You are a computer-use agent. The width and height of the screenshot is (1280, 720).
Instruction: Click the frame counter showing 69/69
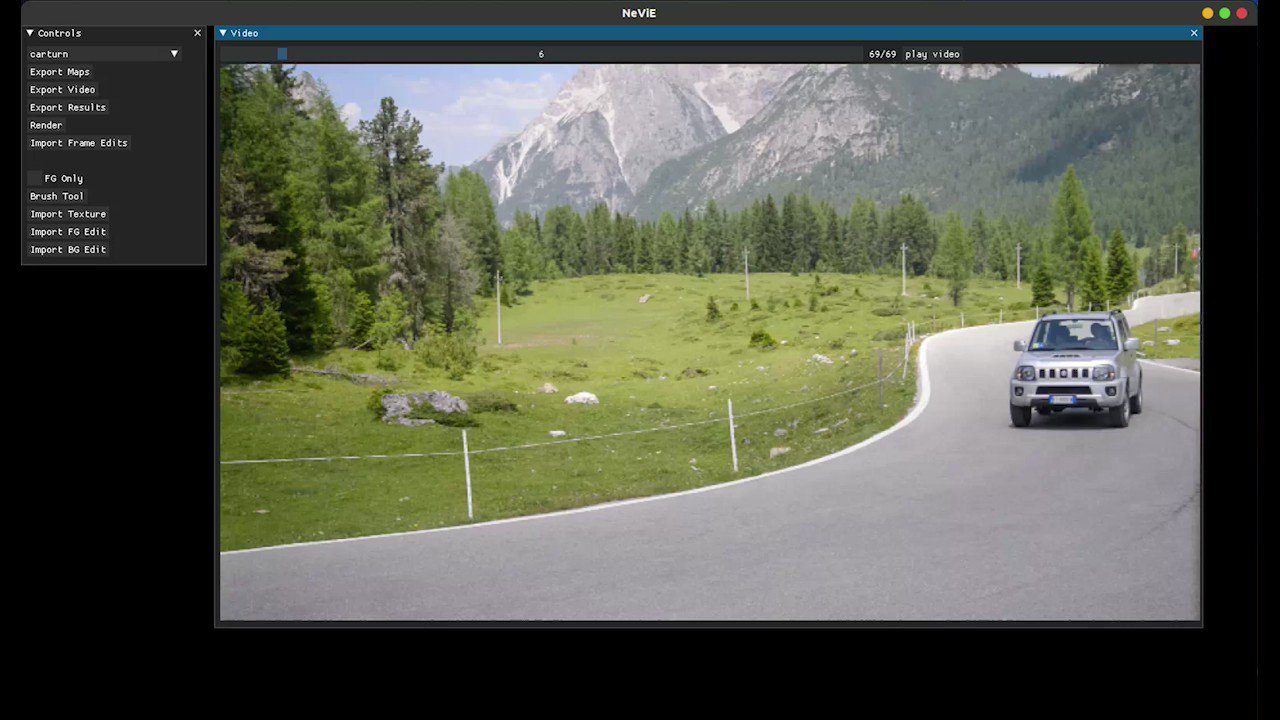[x=882, y=54]
